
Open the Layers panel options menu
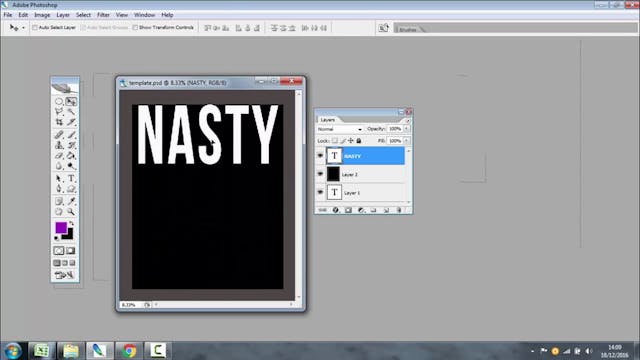[x=407, y=120]
